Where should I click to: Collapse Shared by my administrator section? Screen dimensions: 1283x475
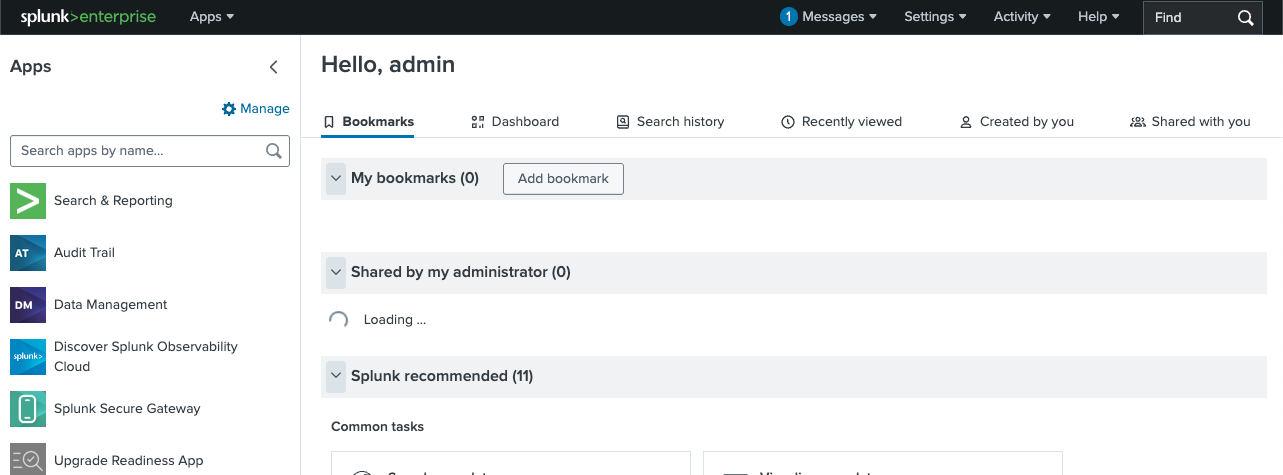tap(336, 272)
